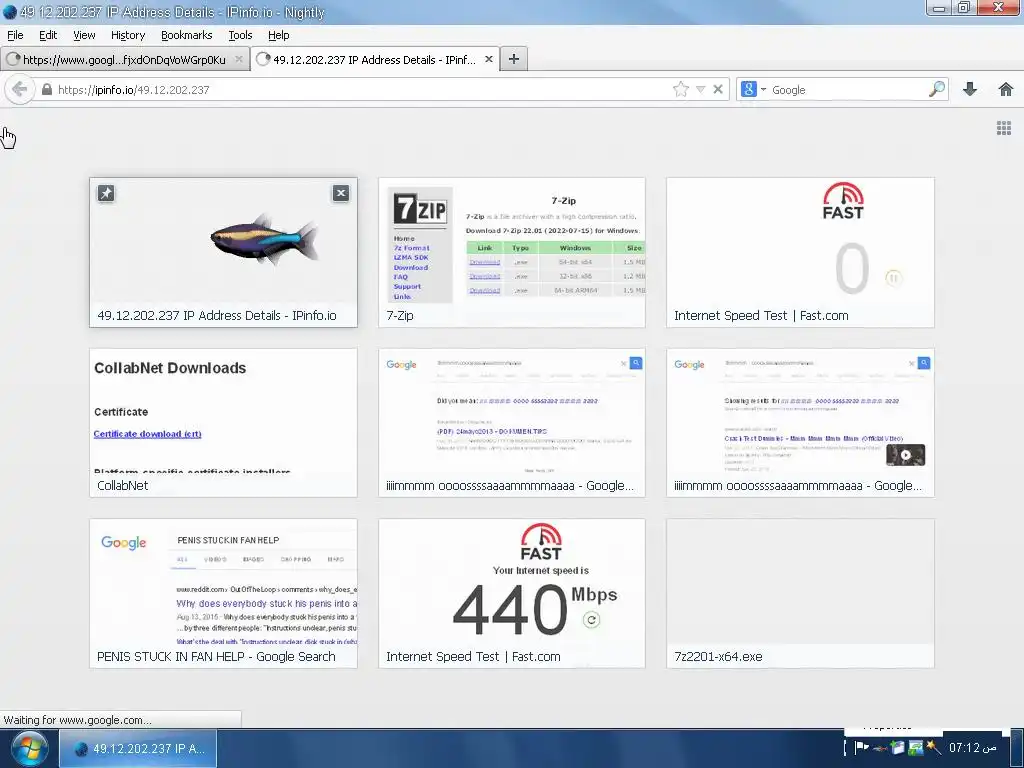This screenshot has height=768, width=1024.
Task: Click the taskbar clock showing 07:12
Action: [973, 748]
